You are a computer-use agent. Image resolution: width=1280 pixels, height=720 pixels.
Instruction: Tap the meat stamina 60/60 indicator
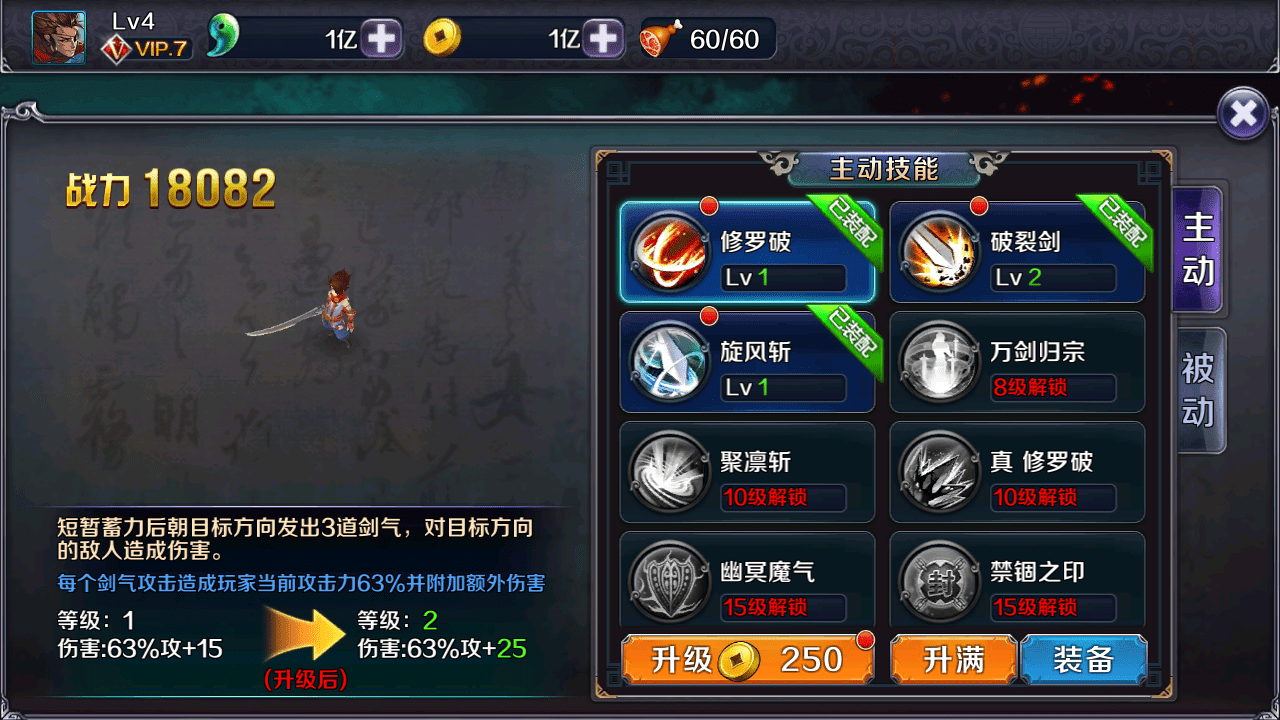point(707,39)
